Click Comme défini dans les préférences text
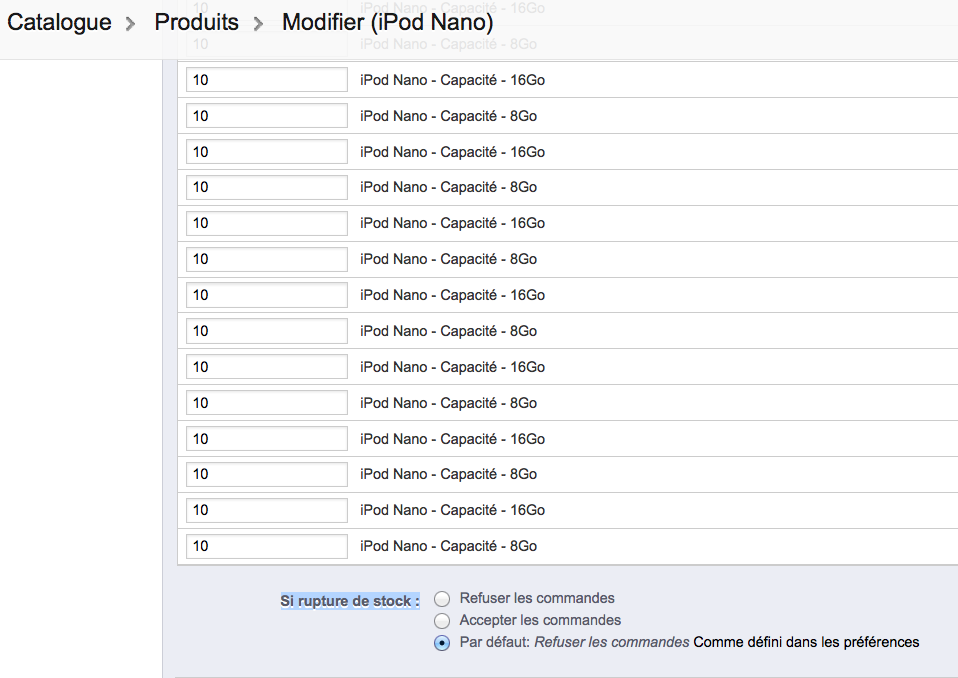The height and width of the screenshot is (678, 958). click(806, 642)
